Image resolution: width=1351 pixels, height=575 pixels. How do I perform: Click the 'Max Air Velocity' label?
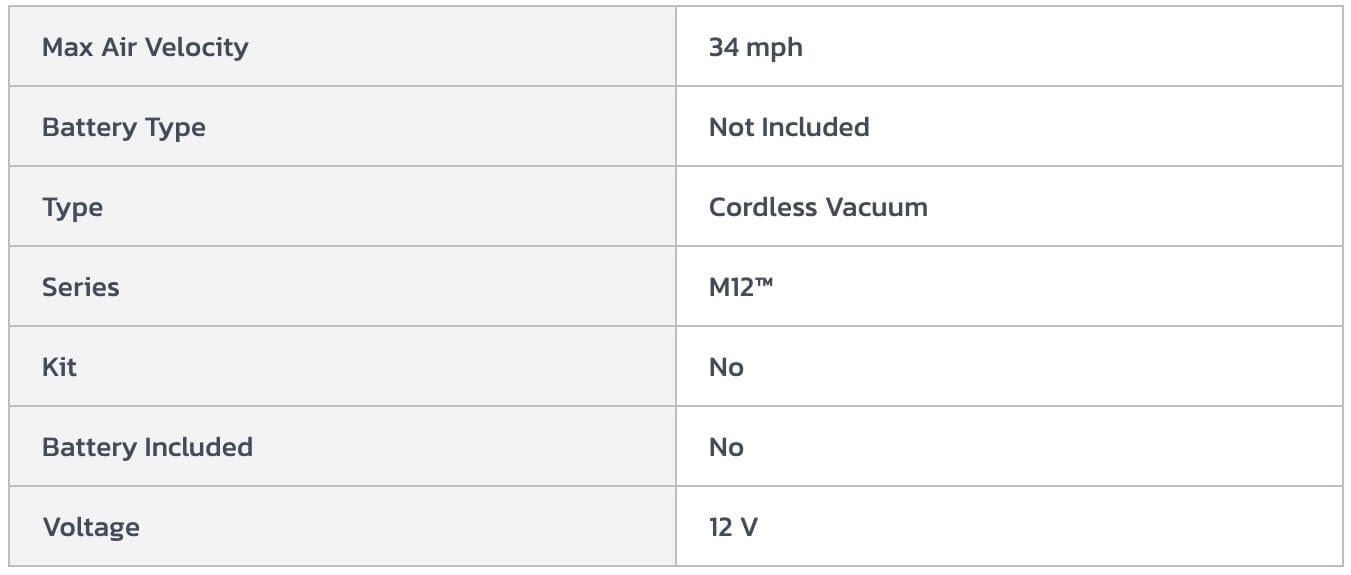[x=145, y=47]
